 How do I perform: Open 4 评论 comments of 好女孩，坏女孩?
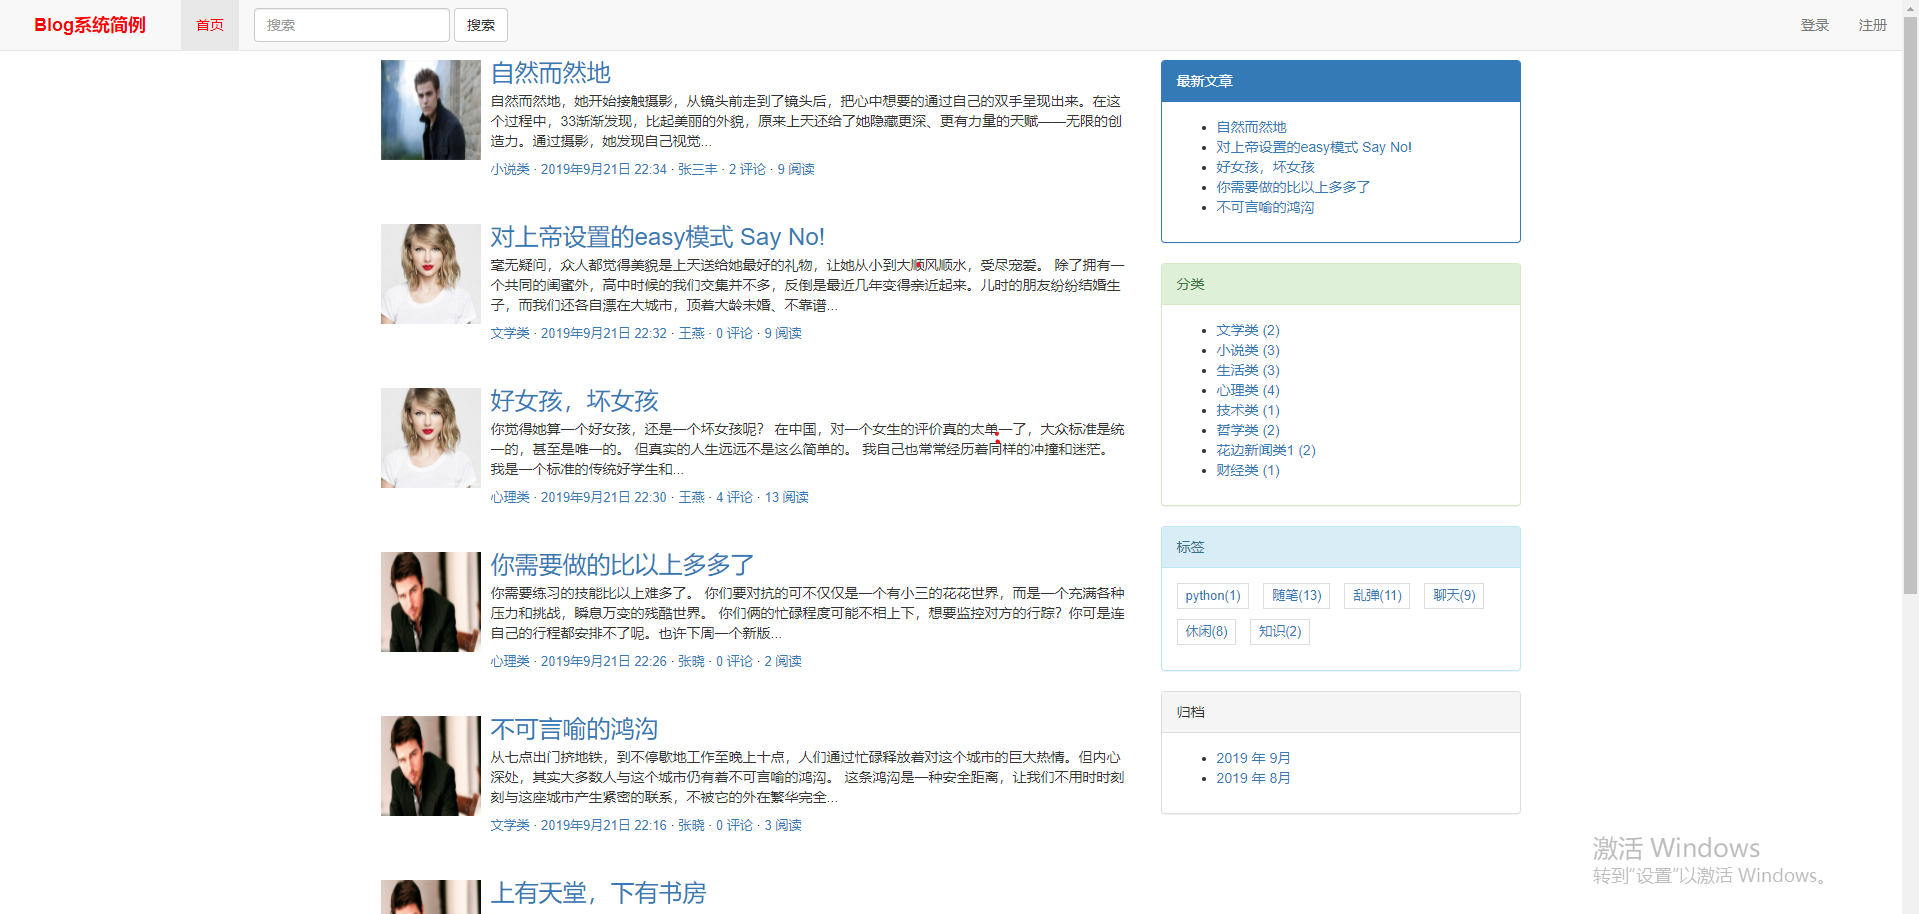point(735,497)
